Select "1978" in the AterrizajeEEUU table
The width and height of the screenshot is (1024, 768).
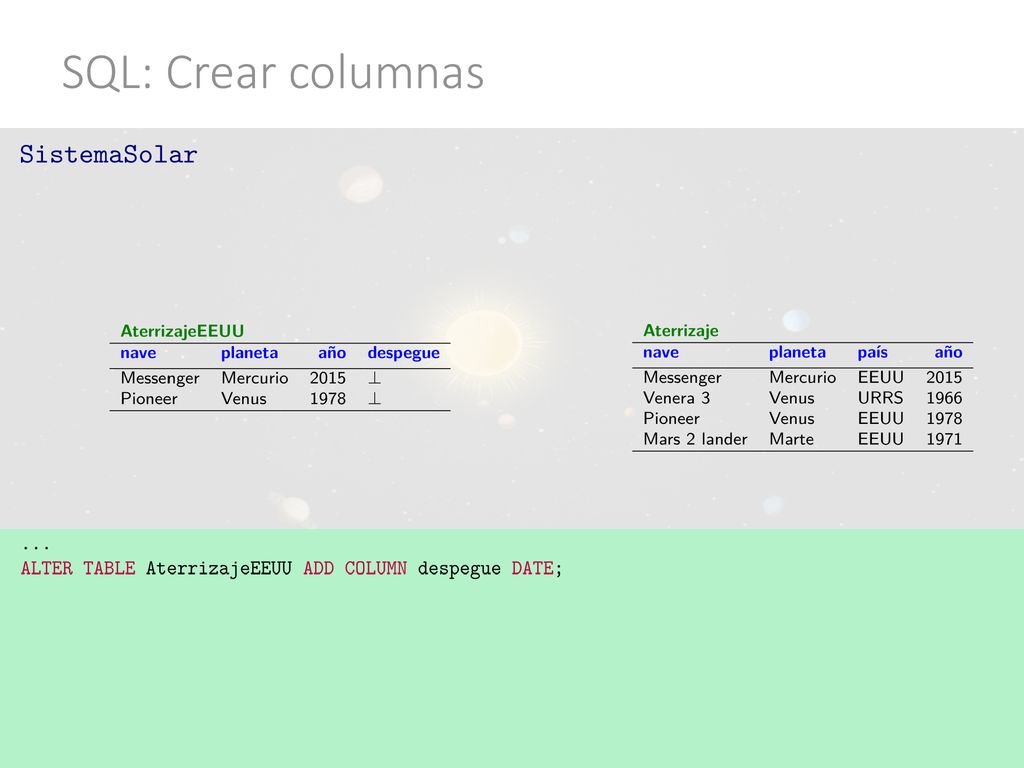point(328,398)
